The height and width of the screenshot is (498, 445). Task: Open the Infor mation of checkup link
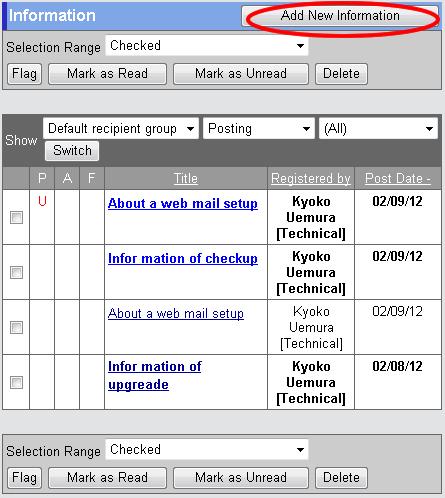pyautogui.click(x=183, y=258)
